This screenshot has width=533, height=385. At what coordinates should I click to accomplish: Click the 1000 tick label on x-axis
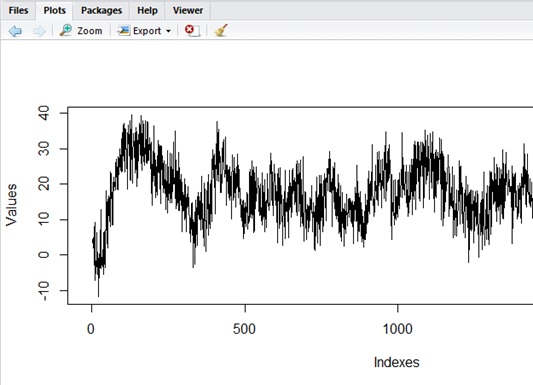[397, 329]
